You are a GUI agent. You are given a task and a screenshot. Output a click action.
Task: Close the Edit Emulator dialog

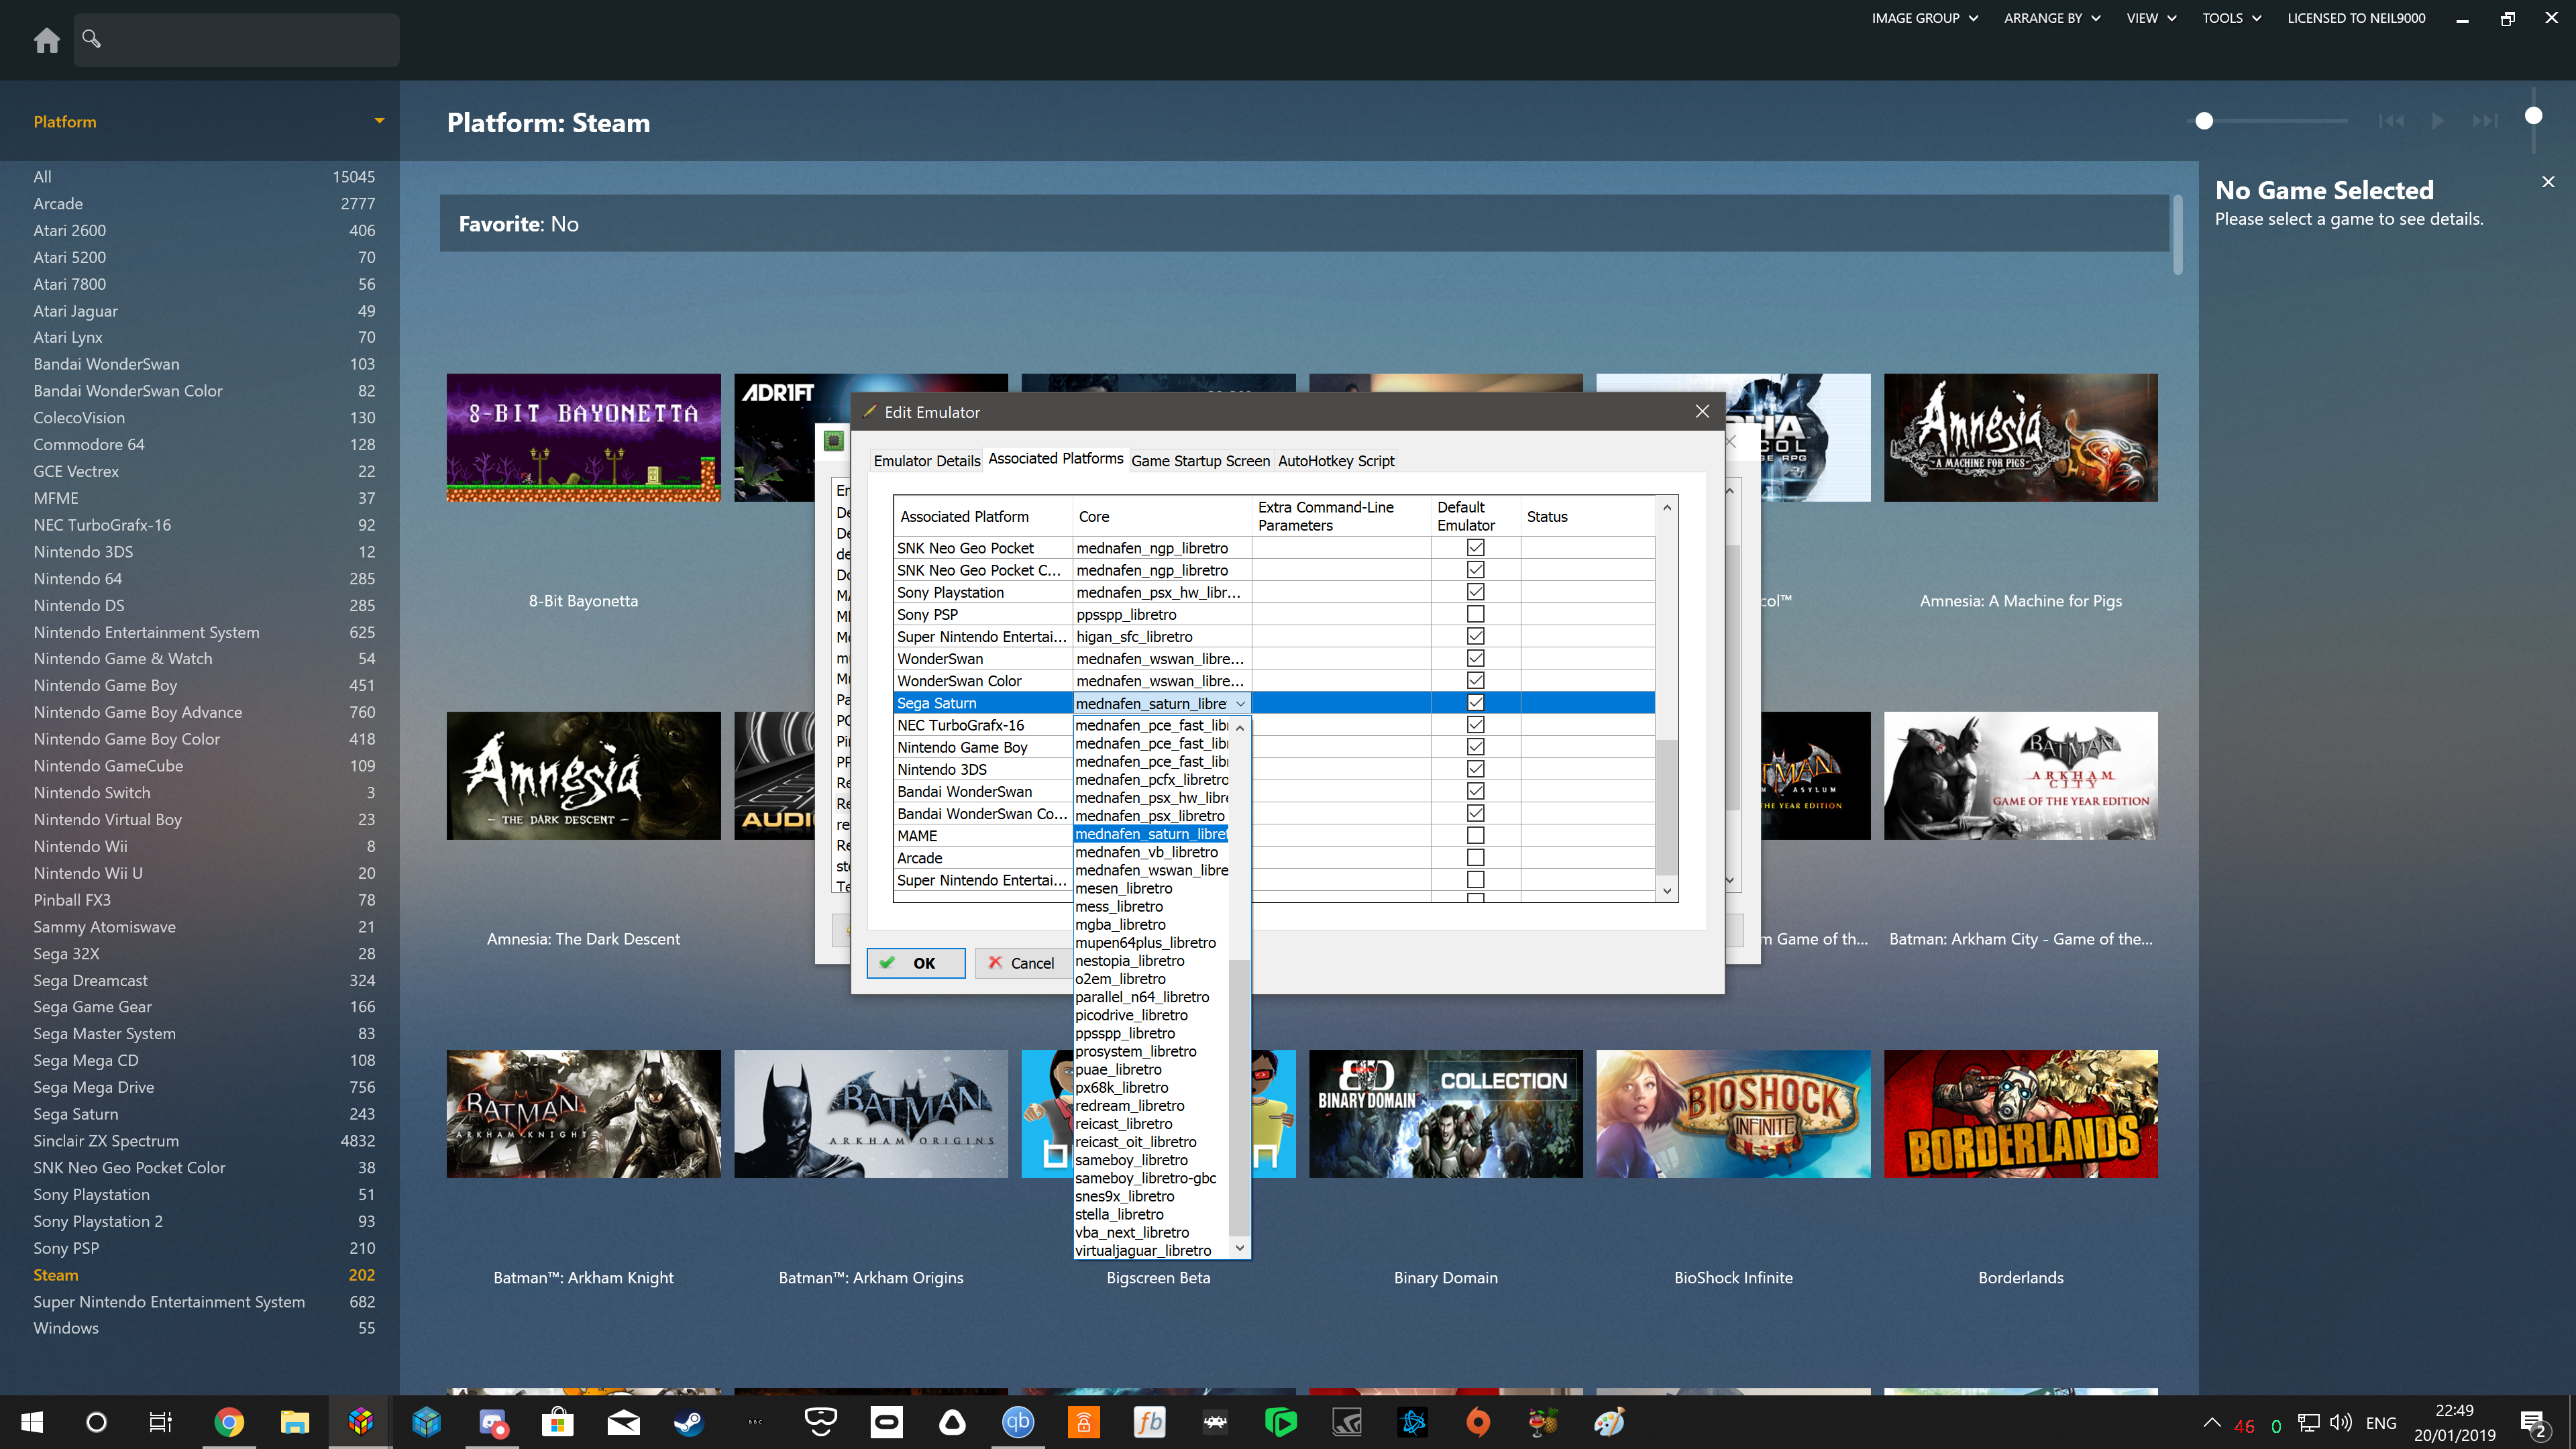[1702, 411]
